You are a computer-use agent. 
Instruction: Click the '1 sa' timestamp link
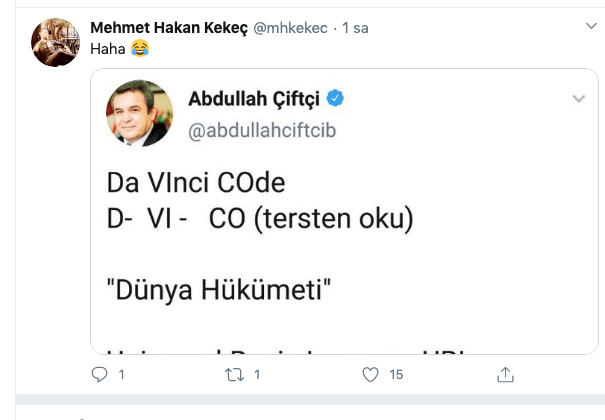point(355,28)
